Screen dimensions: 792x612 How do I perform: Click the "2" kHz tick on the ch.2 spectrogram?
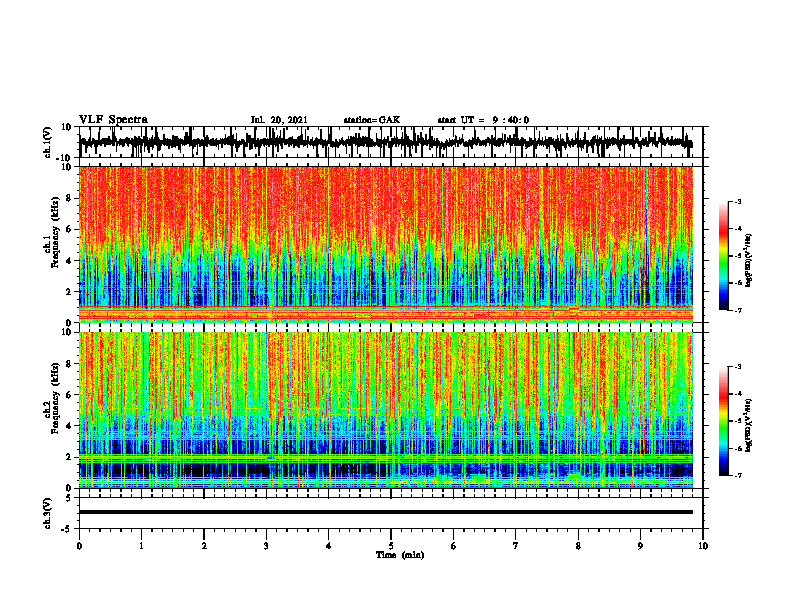(69, 457)
